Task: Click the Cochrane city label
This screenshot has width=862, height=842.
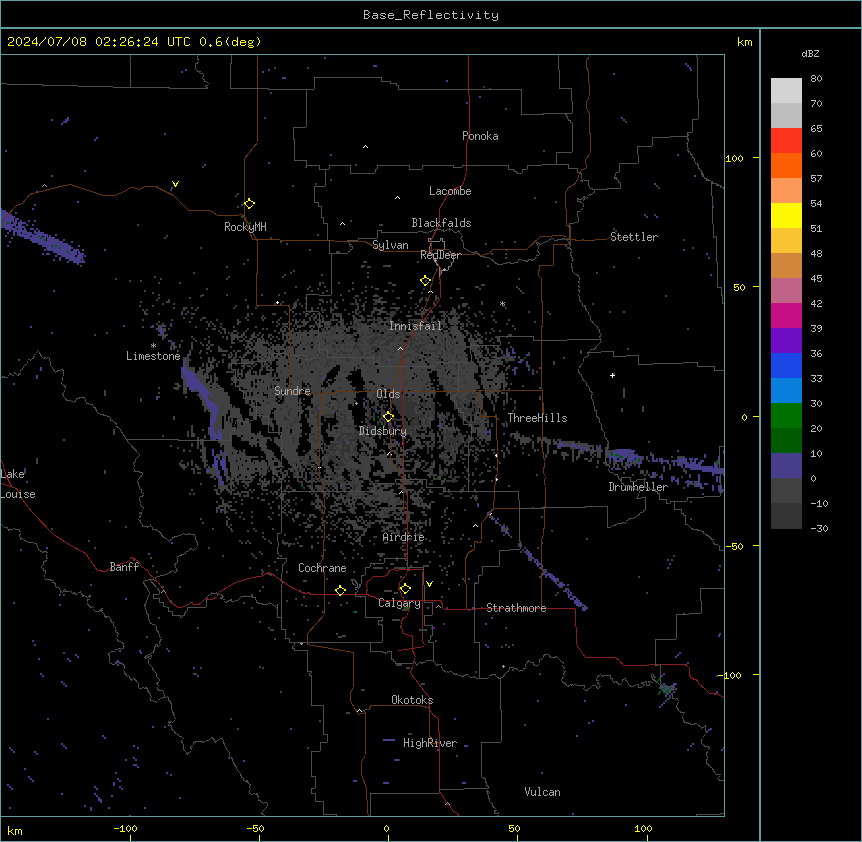Action: [x=322, y=568]
